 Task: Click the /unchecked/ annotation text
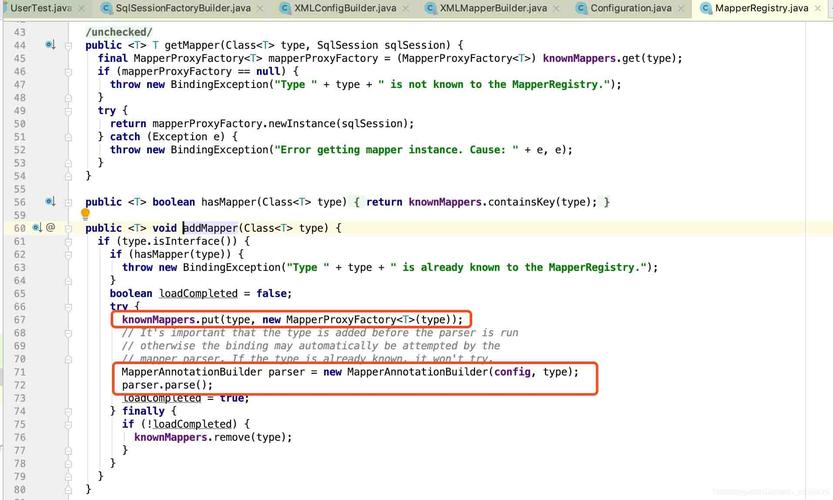tap(118, 32)
